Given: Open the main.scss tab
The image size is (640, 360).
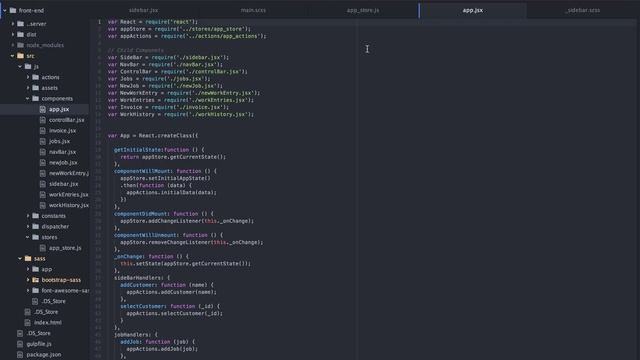Looking at the screenshot, I should pos(253,10).
